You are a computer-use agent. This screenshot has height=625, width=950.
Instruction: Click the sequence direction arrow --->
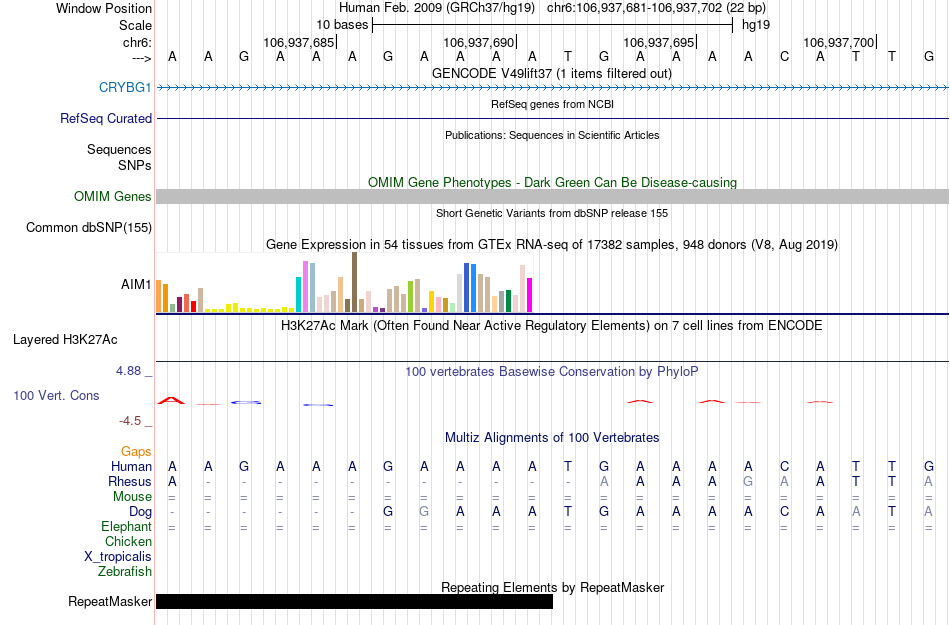coord(141,58)
